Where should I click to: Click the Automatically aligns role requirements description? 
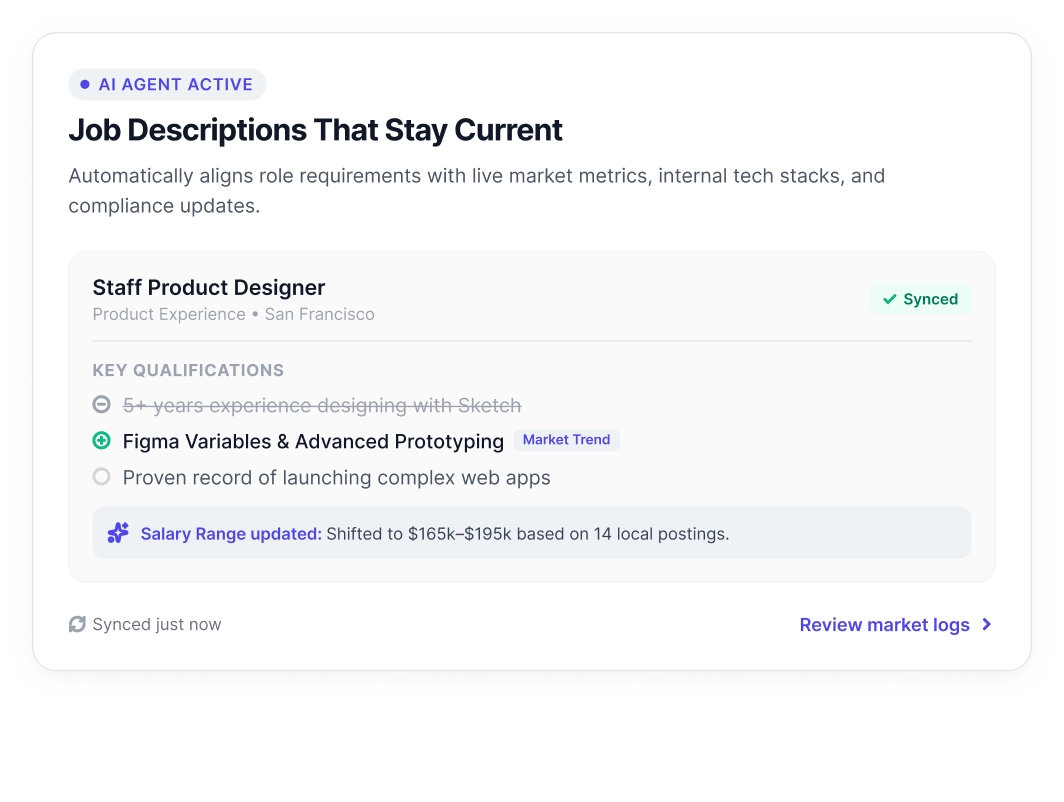477,191
